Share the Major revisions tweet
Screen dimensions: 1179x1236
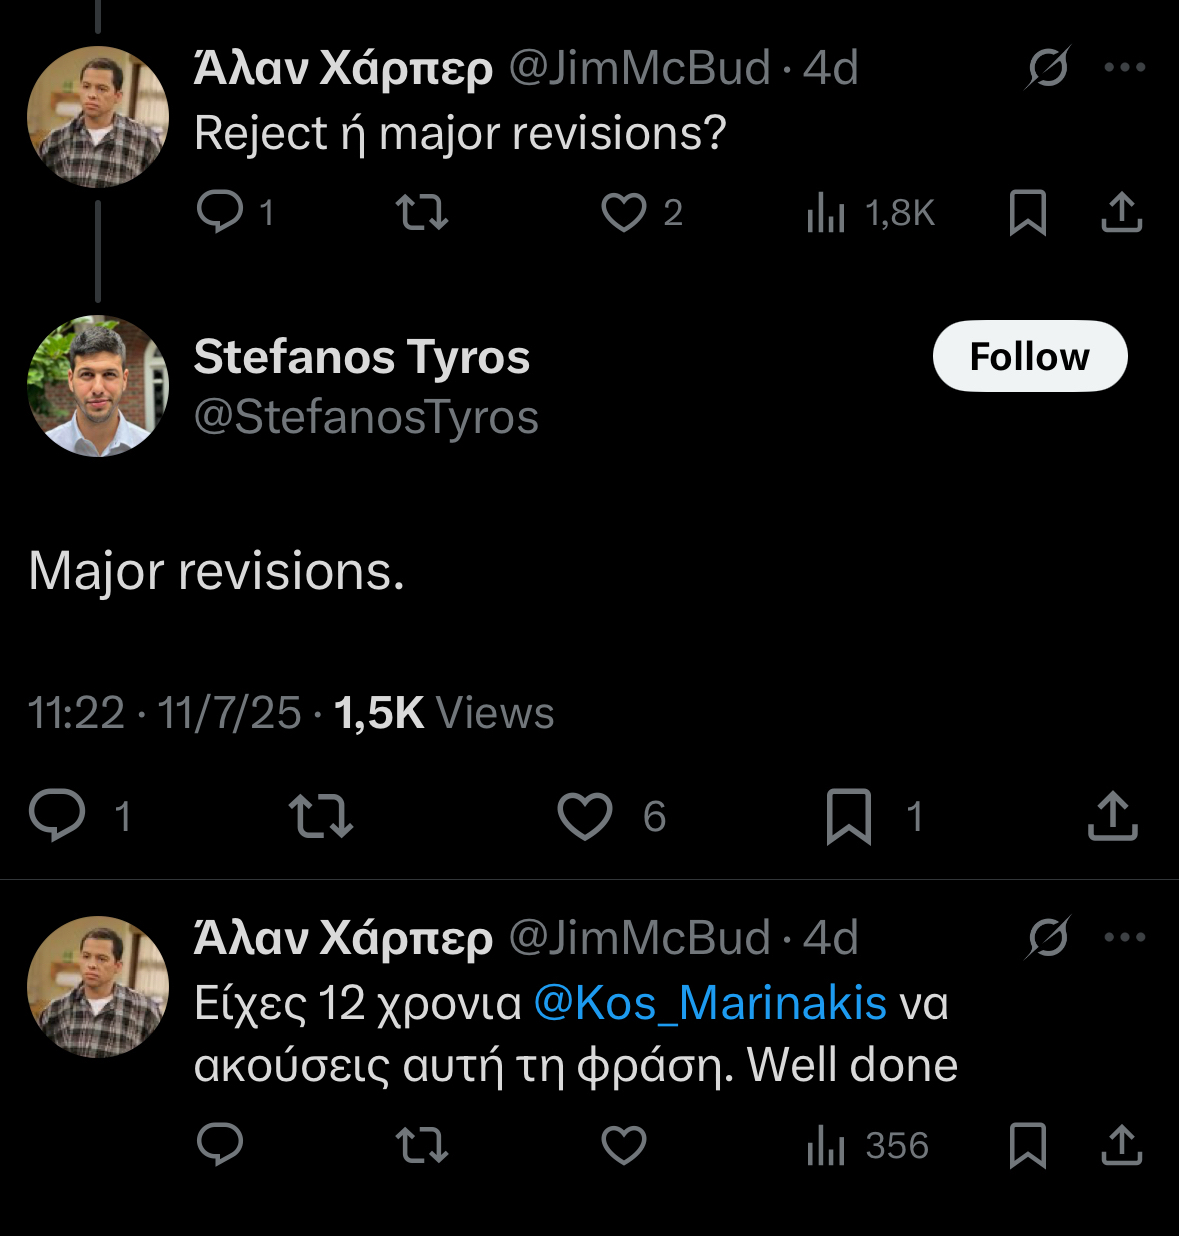[1113, 815]
